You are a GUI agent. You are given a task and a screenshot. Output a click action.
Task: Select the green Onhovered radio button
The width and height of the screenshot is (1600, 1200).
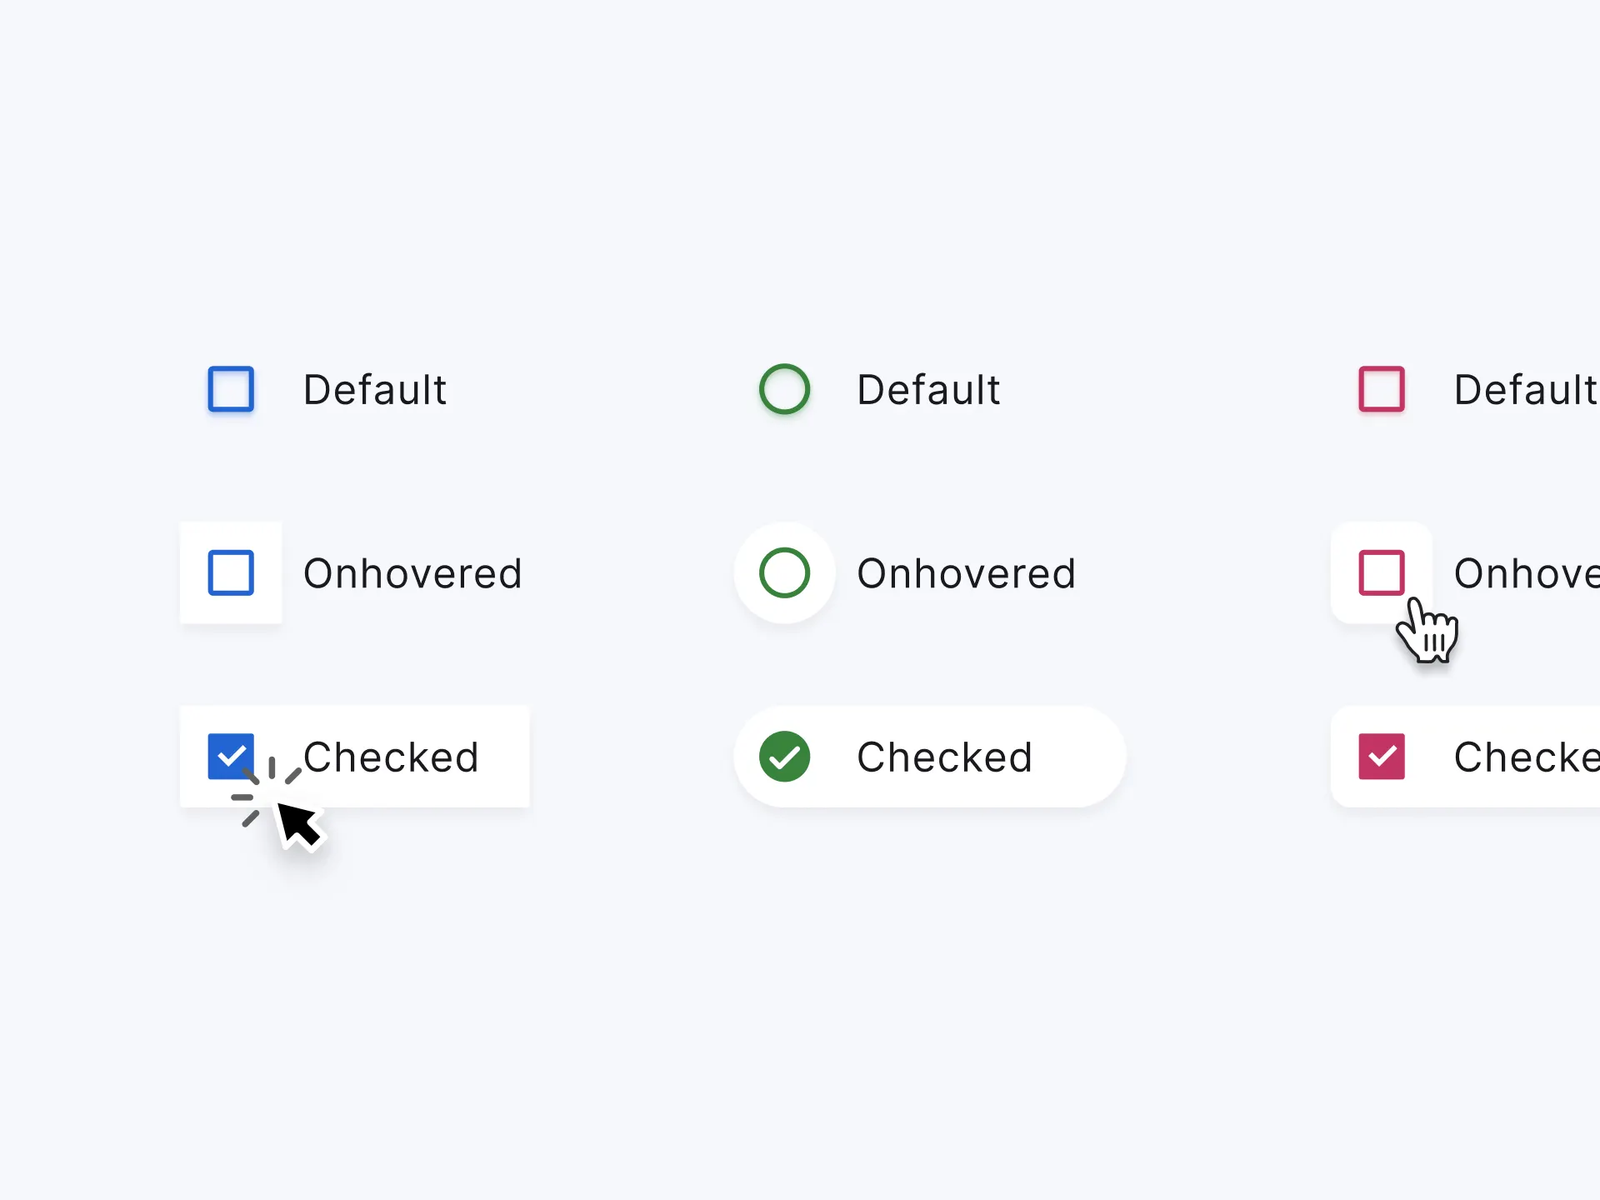pos(785,573)
